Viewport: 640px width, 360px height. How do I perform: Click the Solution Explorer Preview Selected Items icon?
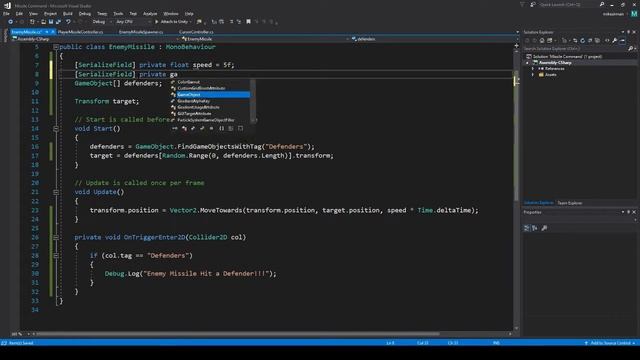[x=622, y=40]
